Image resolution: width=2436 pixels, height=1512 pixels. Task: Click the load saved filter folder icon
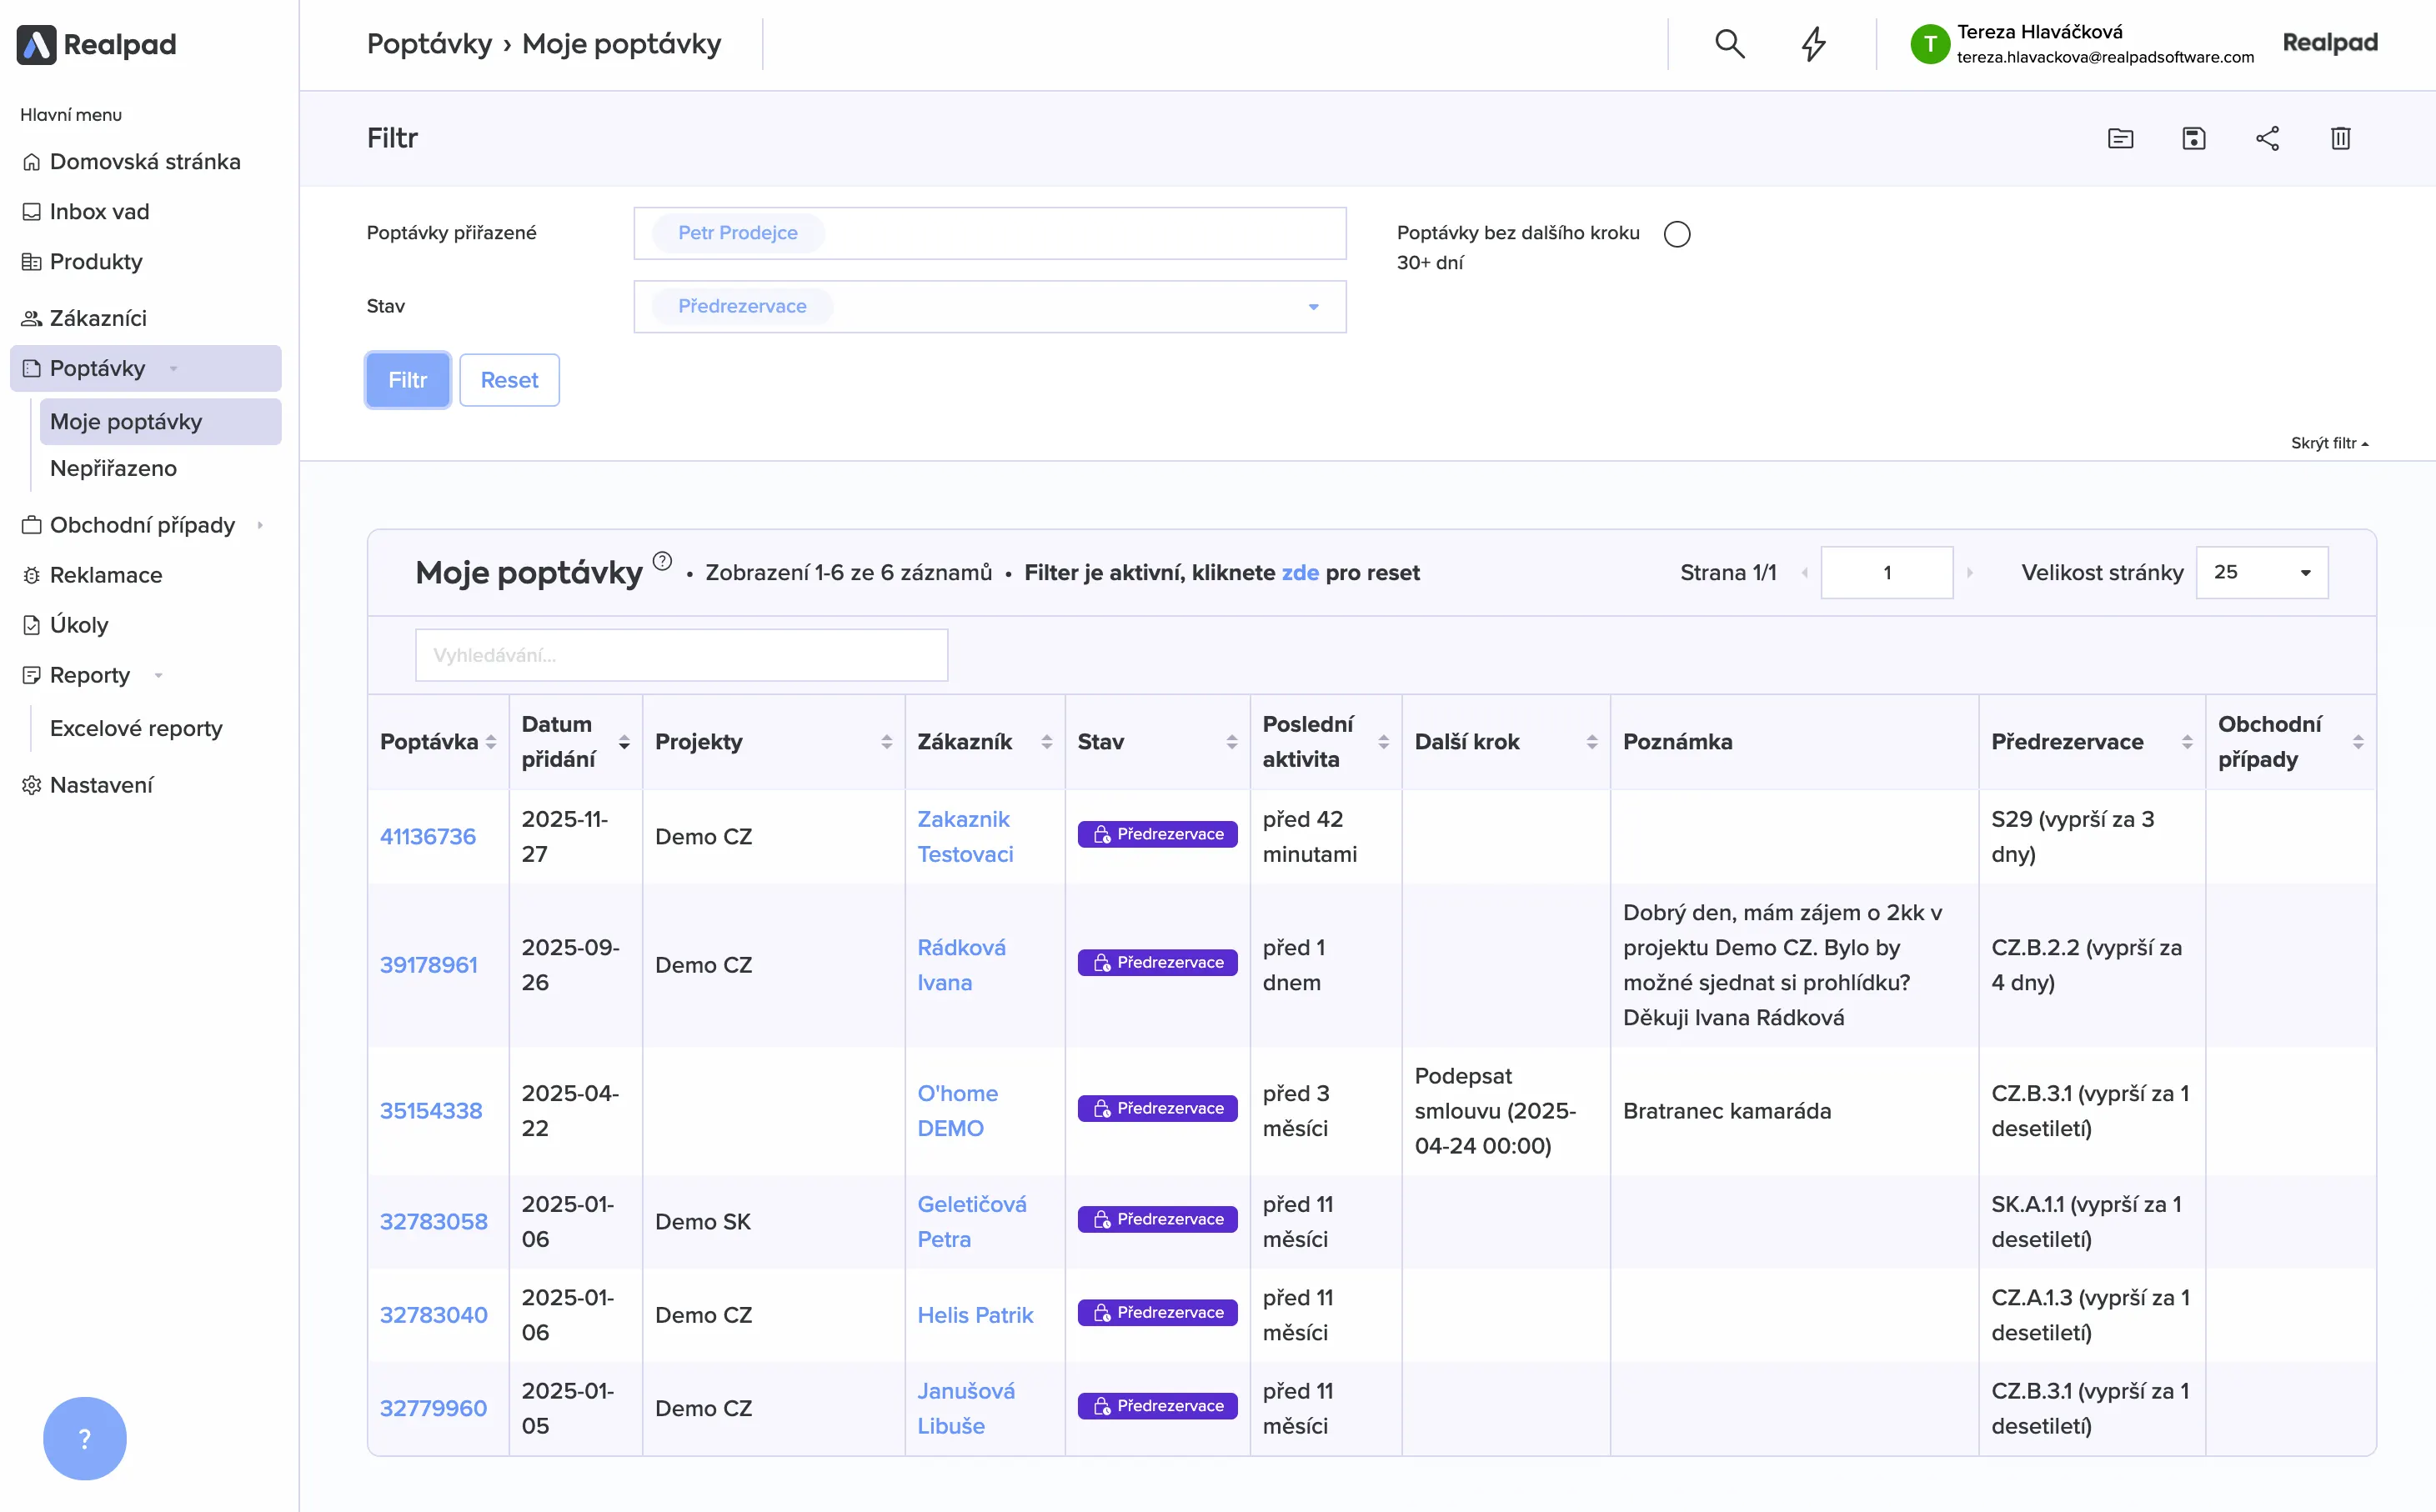2120,138
